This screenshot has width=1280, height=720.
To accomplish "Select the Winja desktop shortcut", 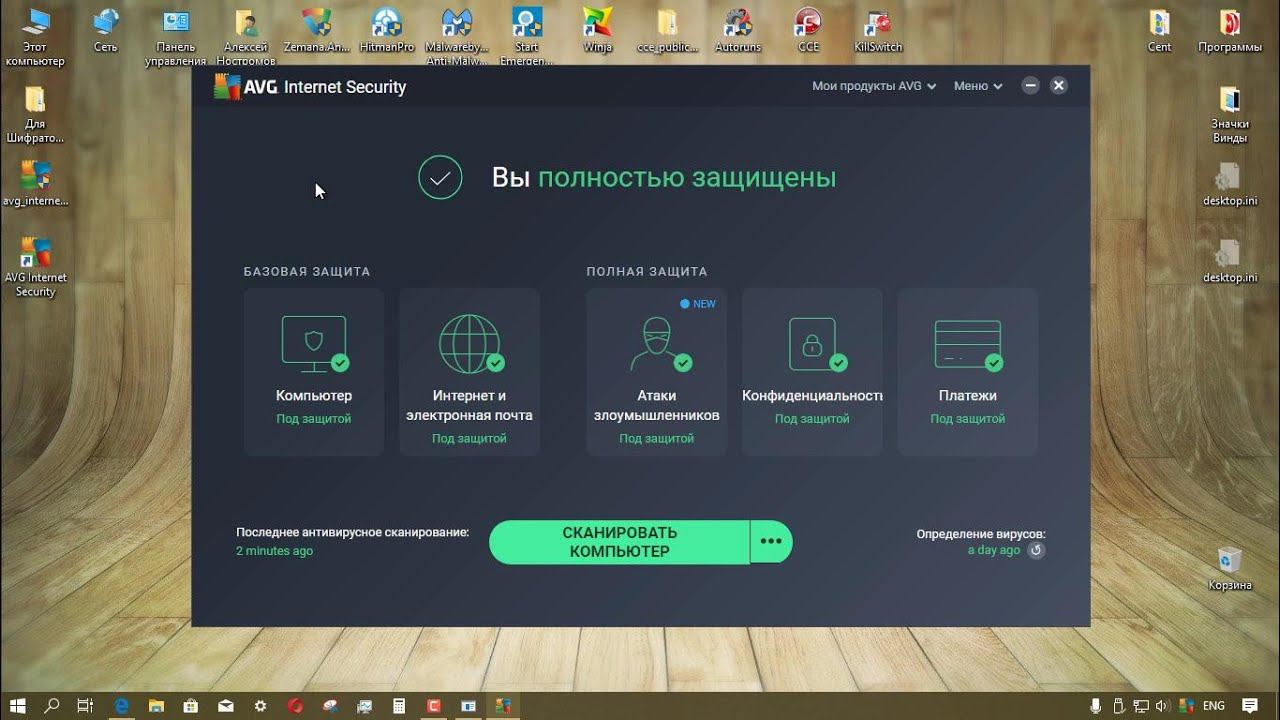I will click(597, 31).
